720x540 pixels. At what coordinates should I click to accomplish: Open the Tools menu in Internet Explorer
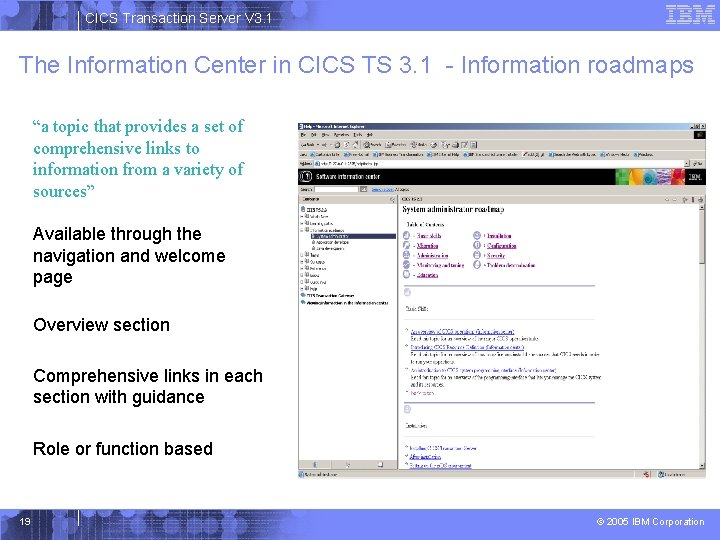pos(358,135)
